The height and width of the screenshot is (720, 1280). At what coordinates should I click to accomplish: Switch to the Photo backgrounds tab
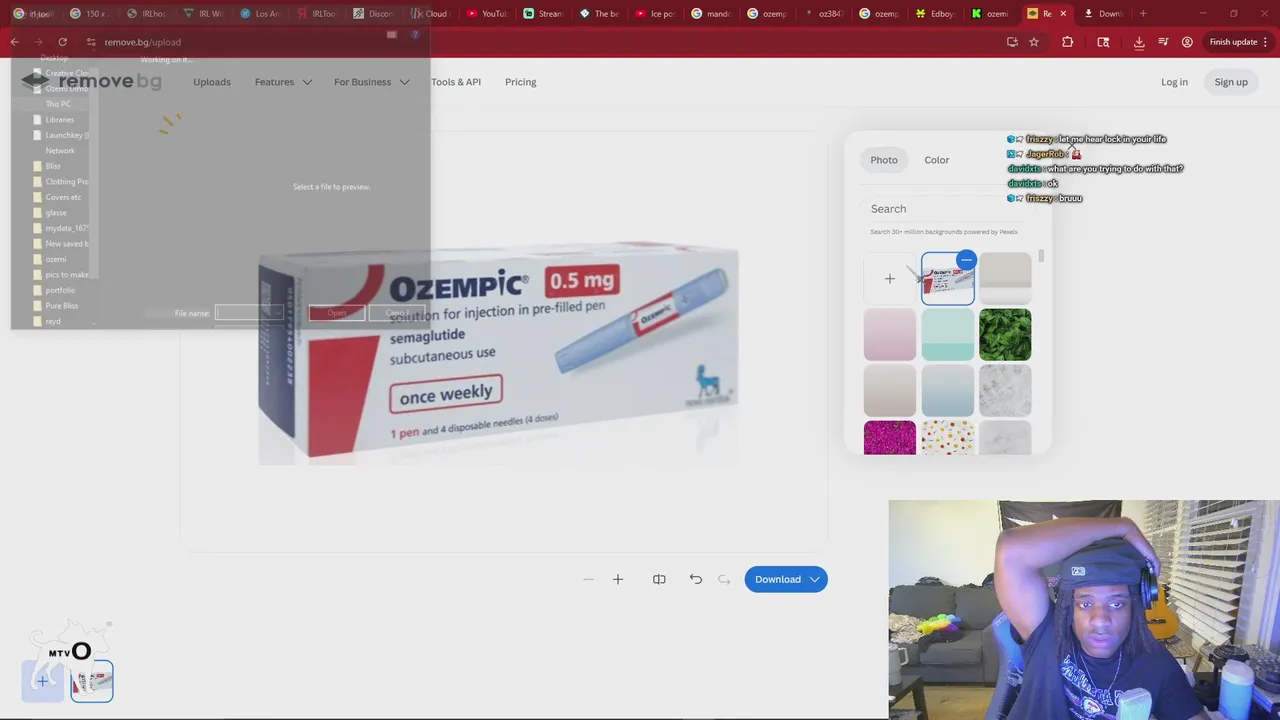(884, 160)
